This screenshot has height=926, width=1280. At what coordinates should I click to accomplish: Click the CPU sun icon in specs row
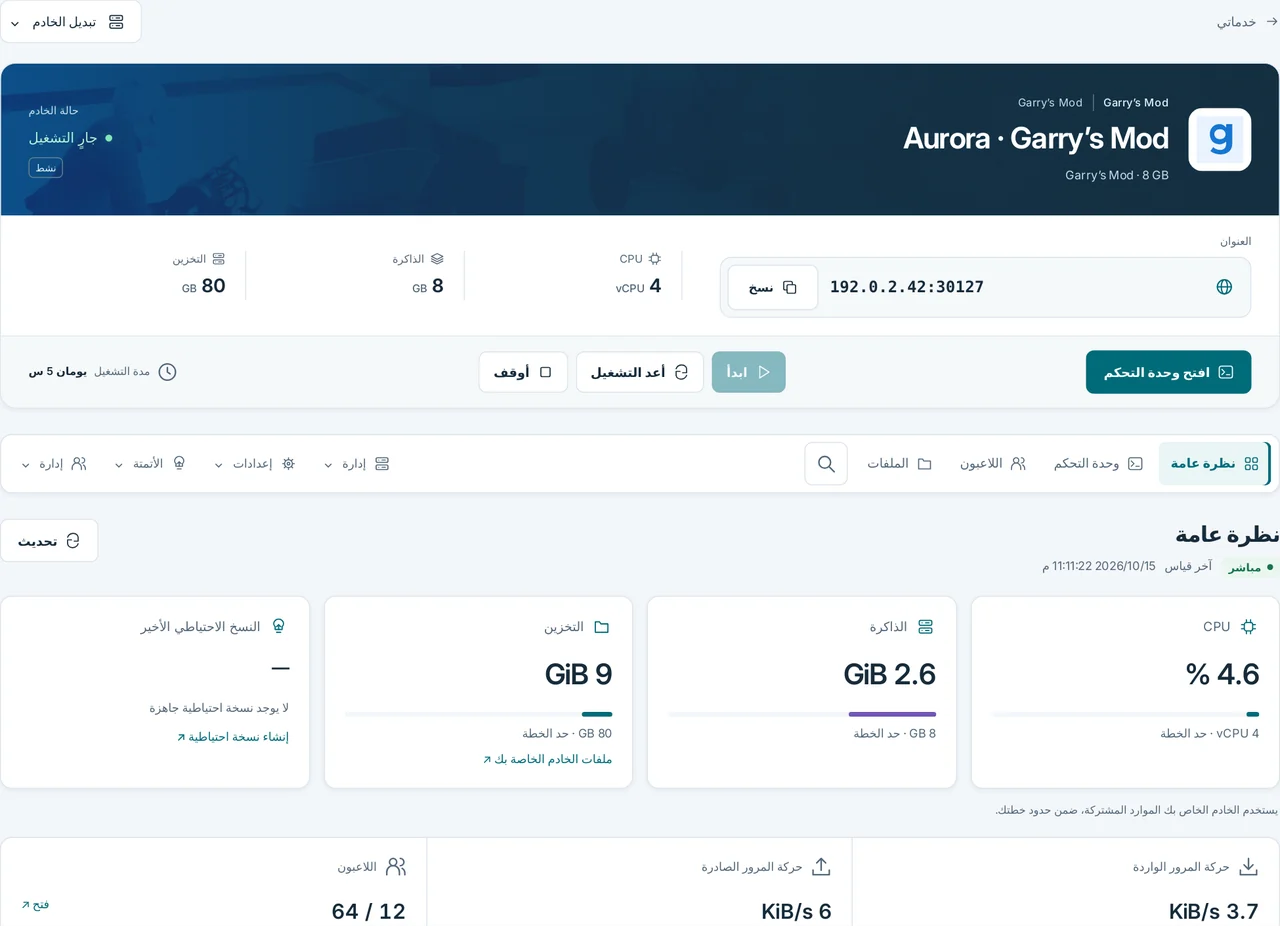click(655, 258)
